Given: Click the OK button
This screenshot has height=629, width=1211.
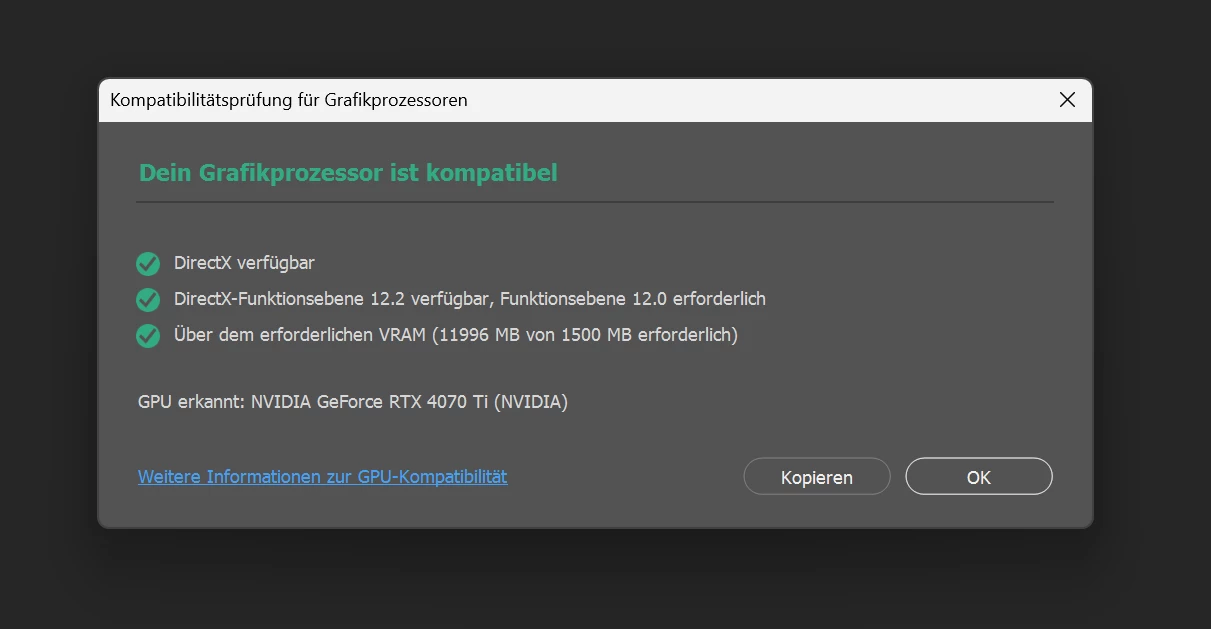Looking at the screenshot, I should pyautogui.click(x=979, y=477).
